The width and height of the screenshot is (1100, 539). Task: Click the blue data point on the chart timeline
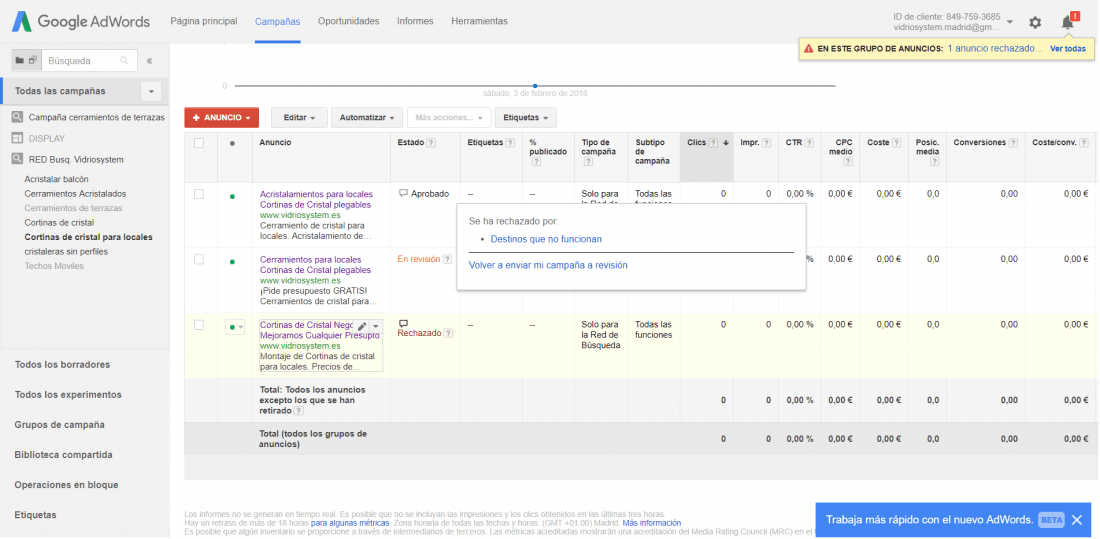tap(535, 86)
